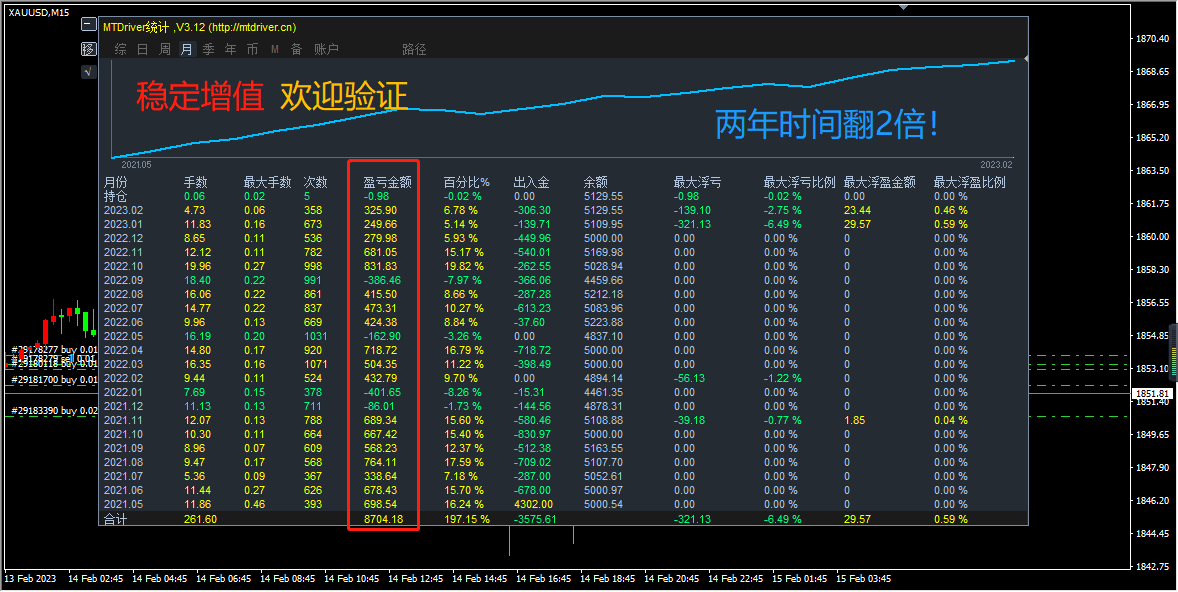Select the 季 quarterly statistics icon

[x=208, y=47]
